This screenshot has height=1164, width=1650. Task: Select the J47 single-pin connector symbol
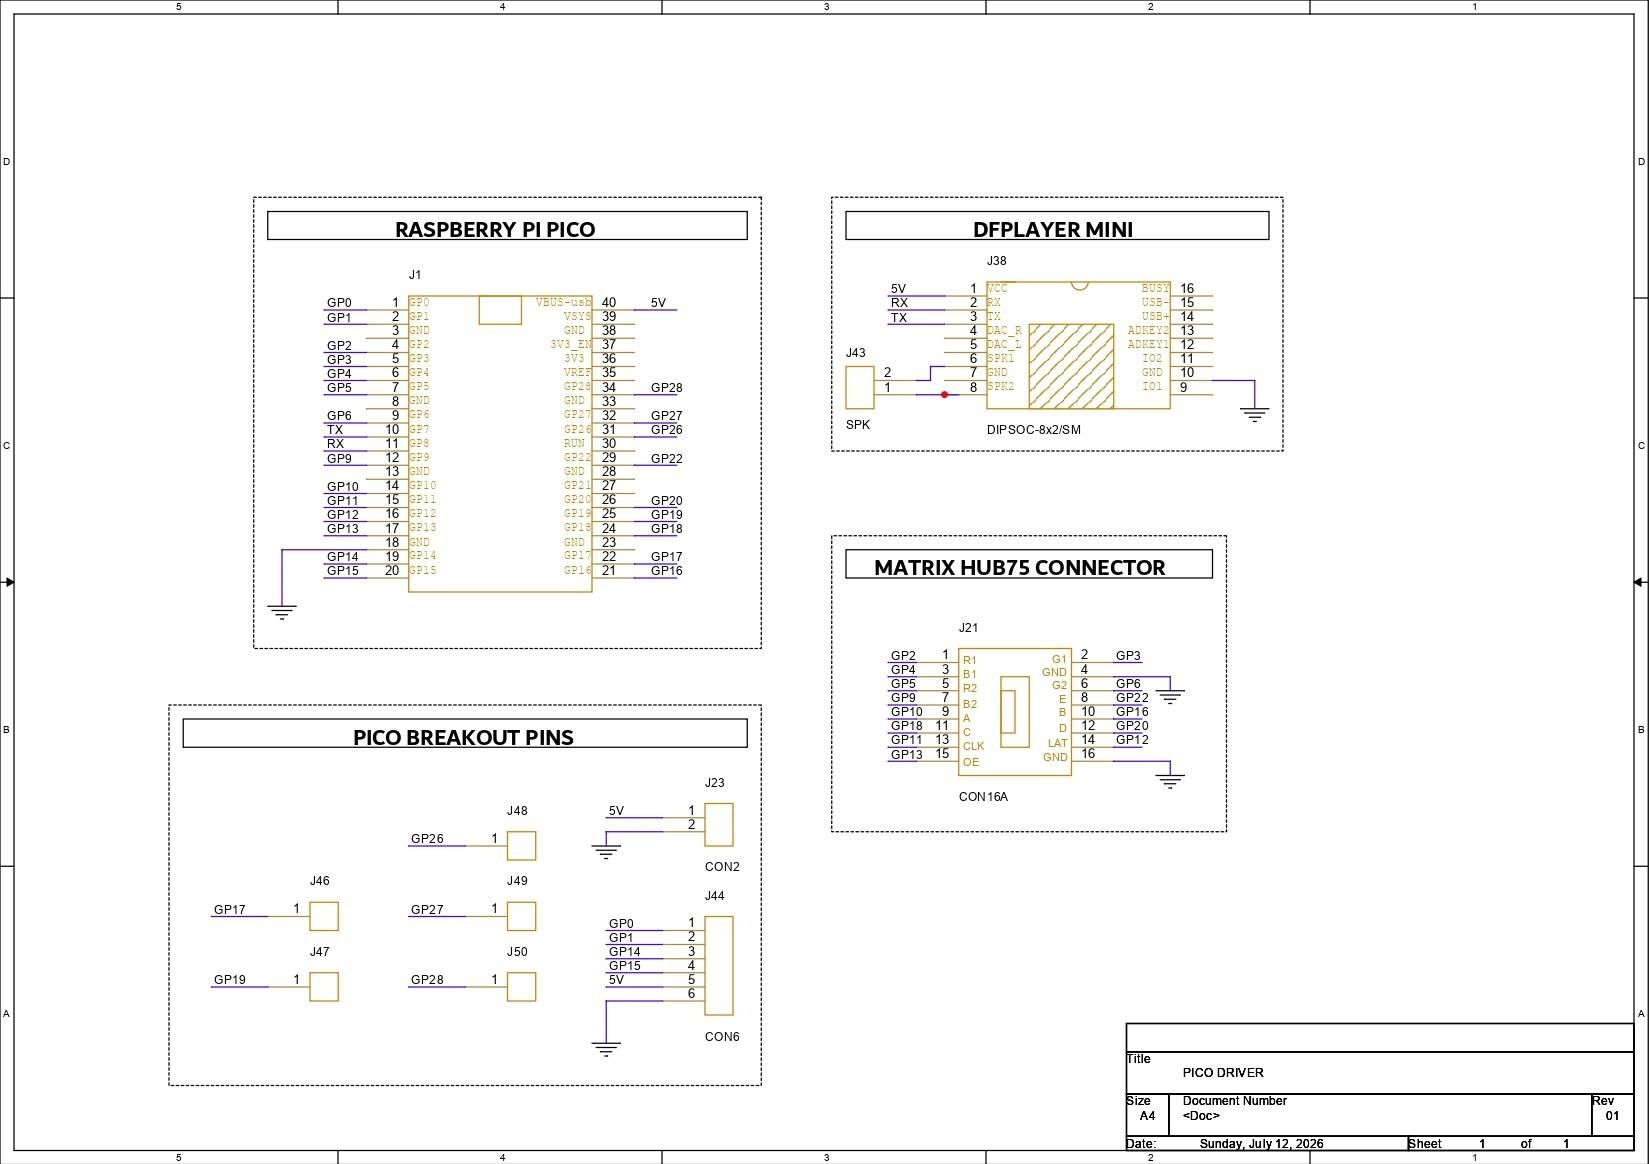point(324,987)
